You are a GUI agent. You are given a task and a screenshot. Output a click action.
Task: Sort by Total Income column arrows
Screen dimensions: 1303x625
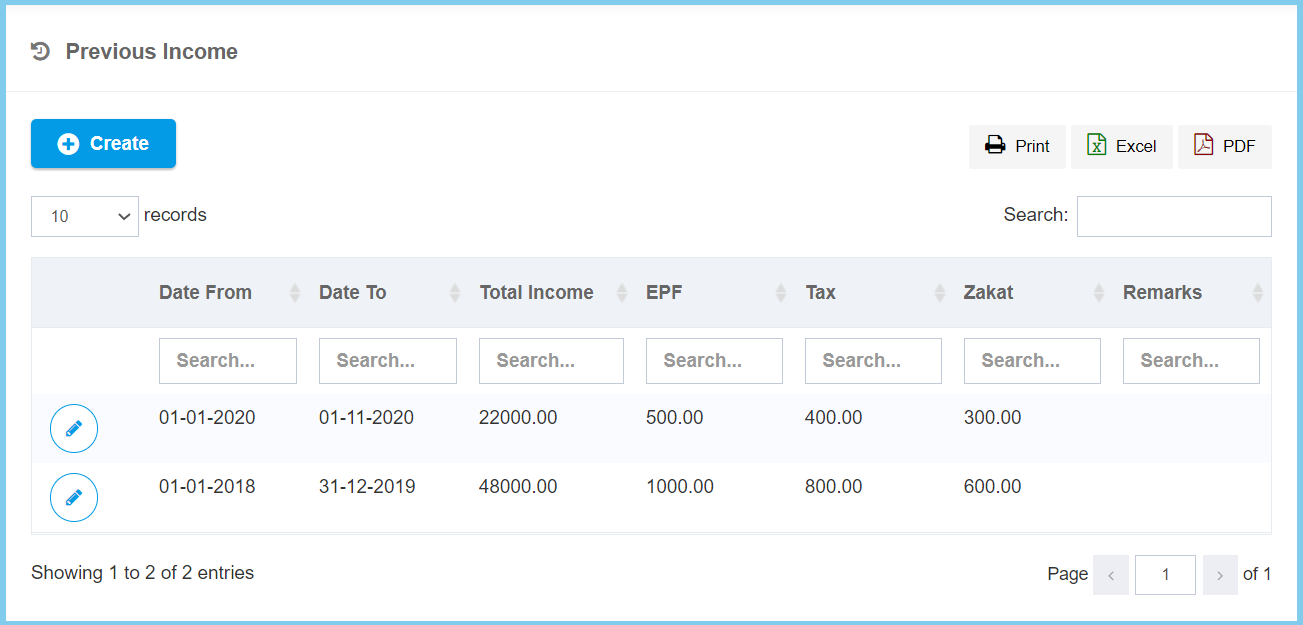point(621,293)
